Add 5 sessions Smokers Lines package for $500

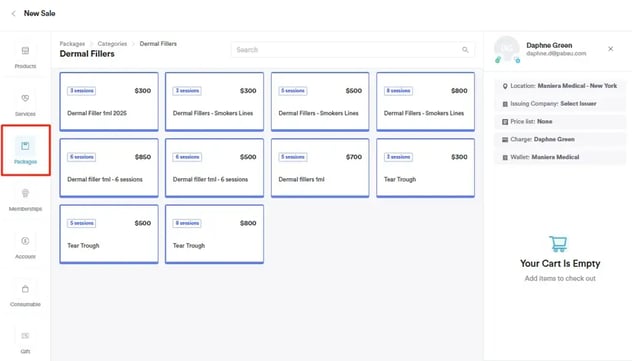(x=320, y=102)
